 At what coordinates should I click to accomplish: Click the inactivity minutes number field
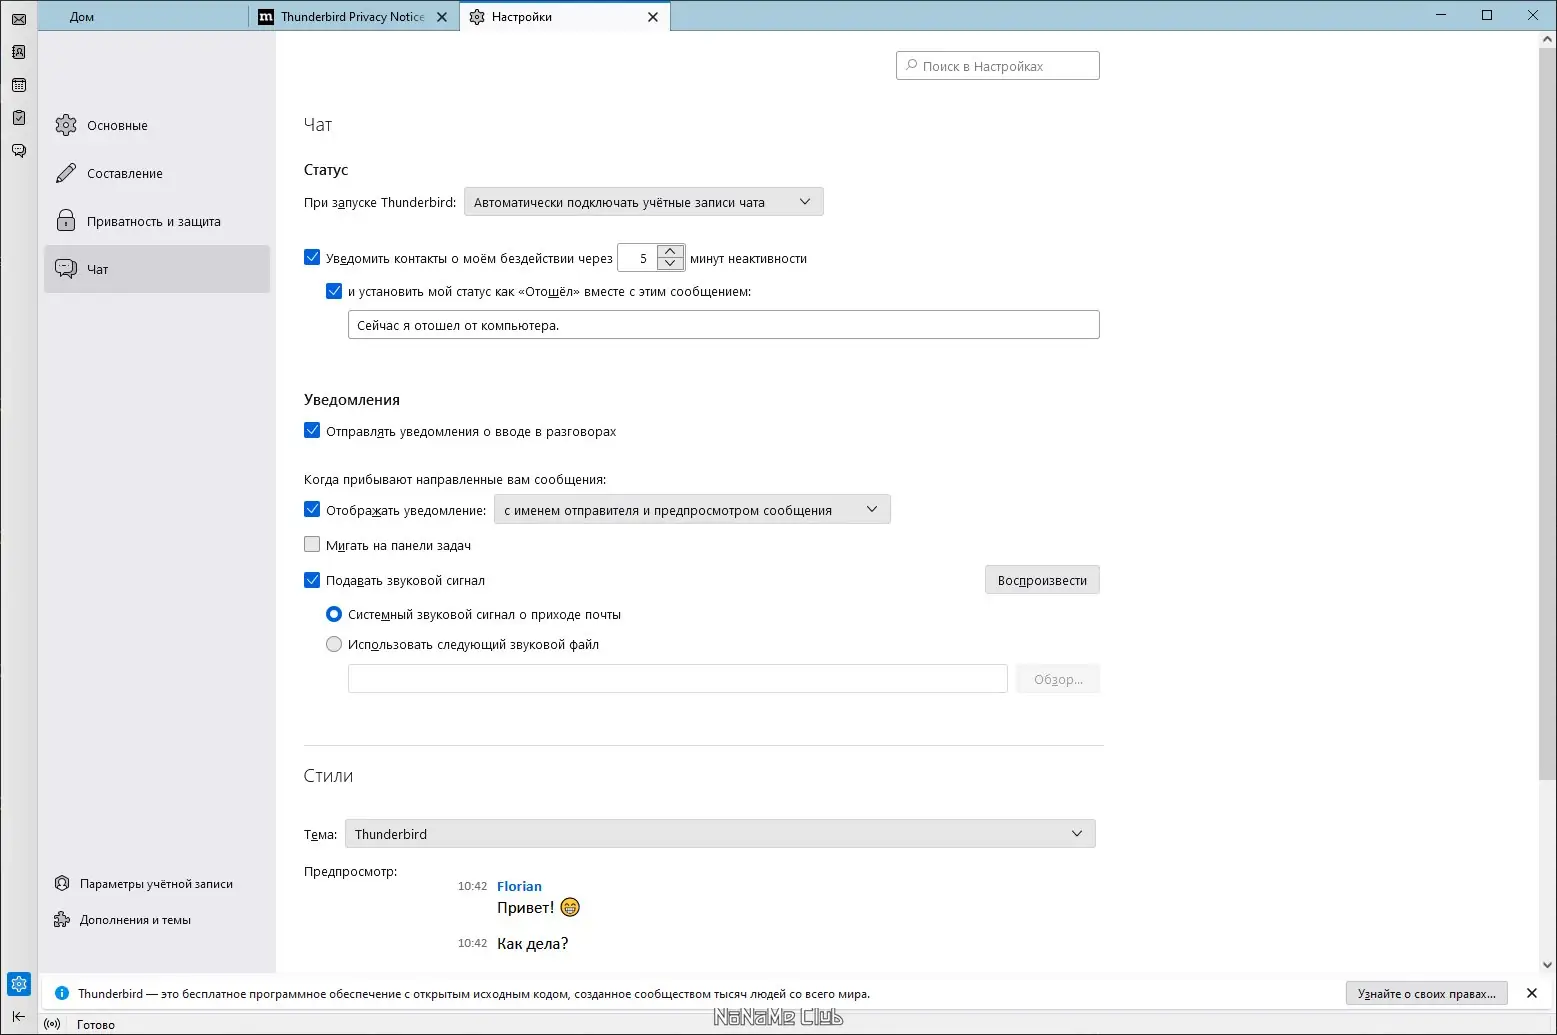638,258
